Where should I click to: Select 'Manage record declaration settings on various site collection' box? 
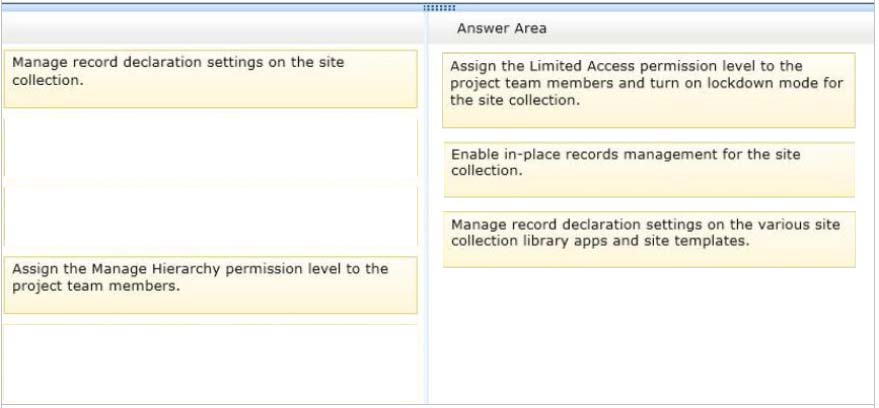(x=649, y=239)
